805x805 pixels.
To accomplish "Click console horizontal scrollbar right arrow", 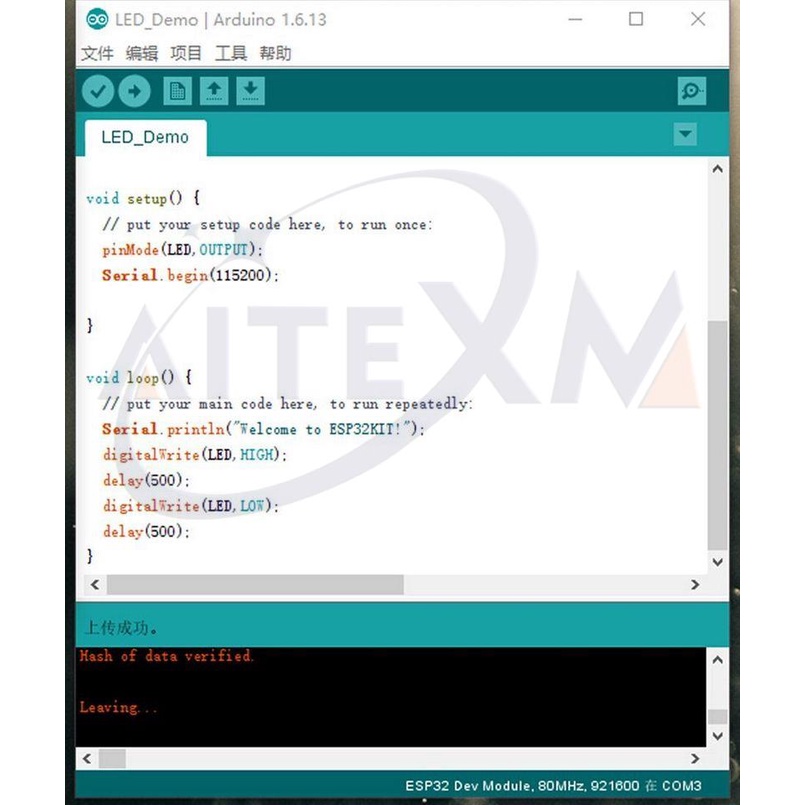I will click(x=695, y=759).
